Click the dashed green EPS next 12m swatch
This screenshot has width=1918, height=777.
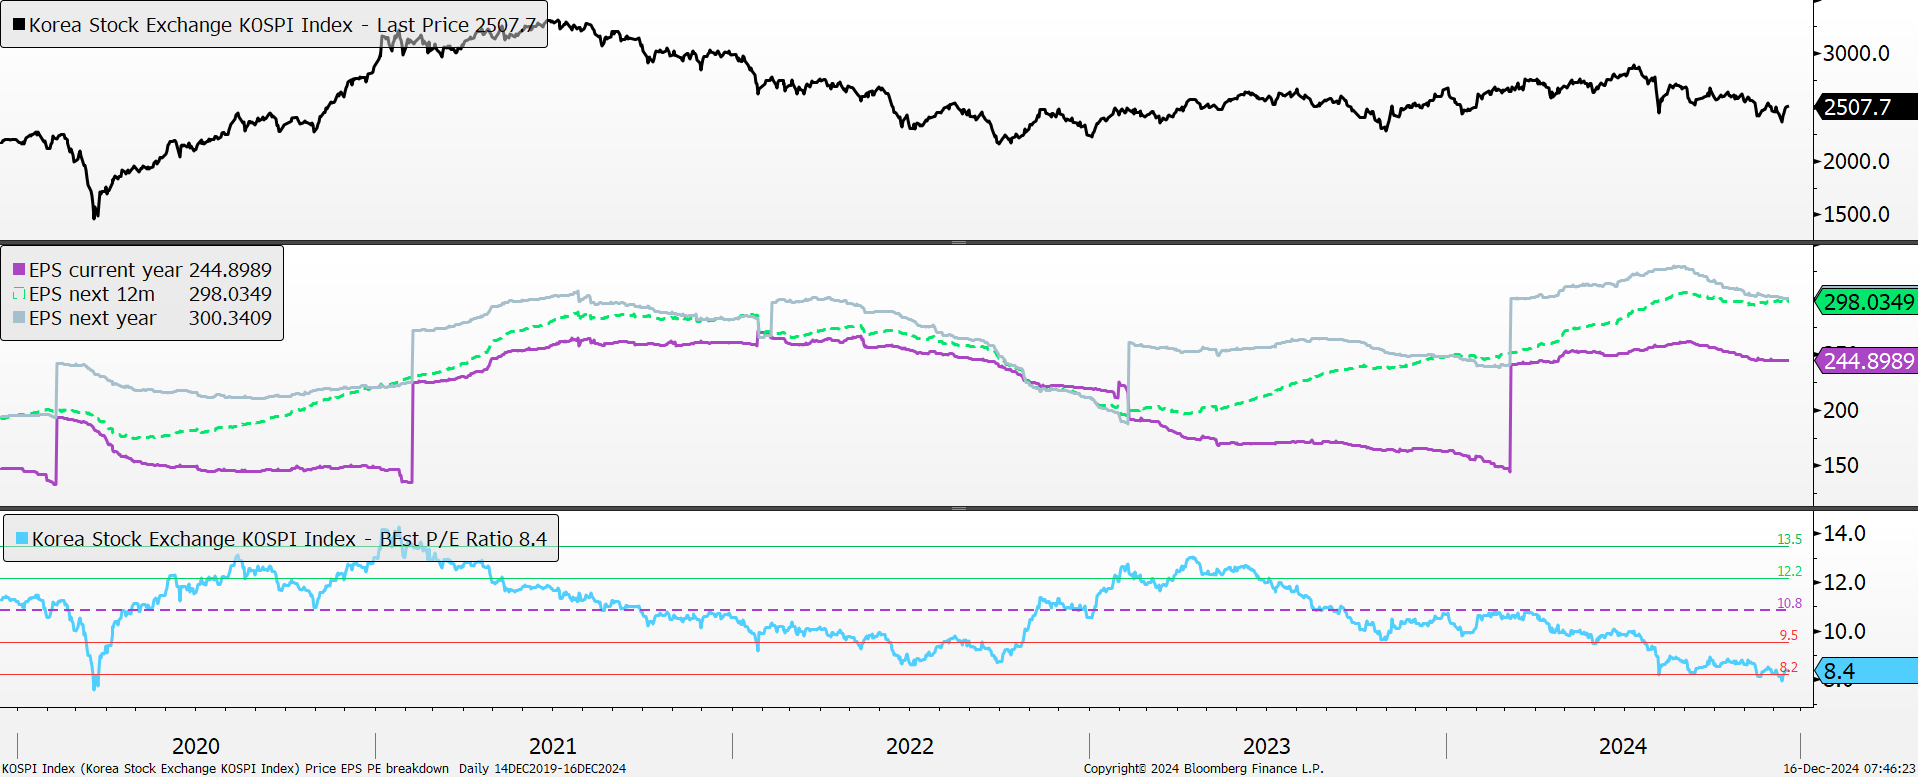[x=19, y=294]
